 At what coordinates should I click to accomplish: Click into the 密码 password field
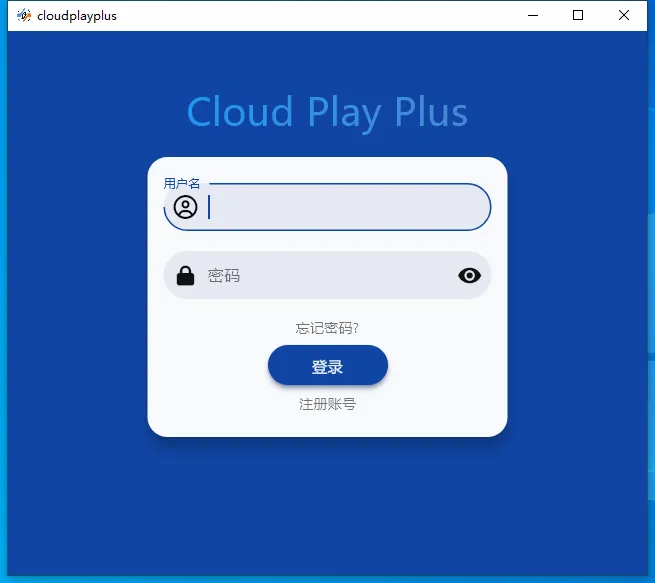[327, 275]
